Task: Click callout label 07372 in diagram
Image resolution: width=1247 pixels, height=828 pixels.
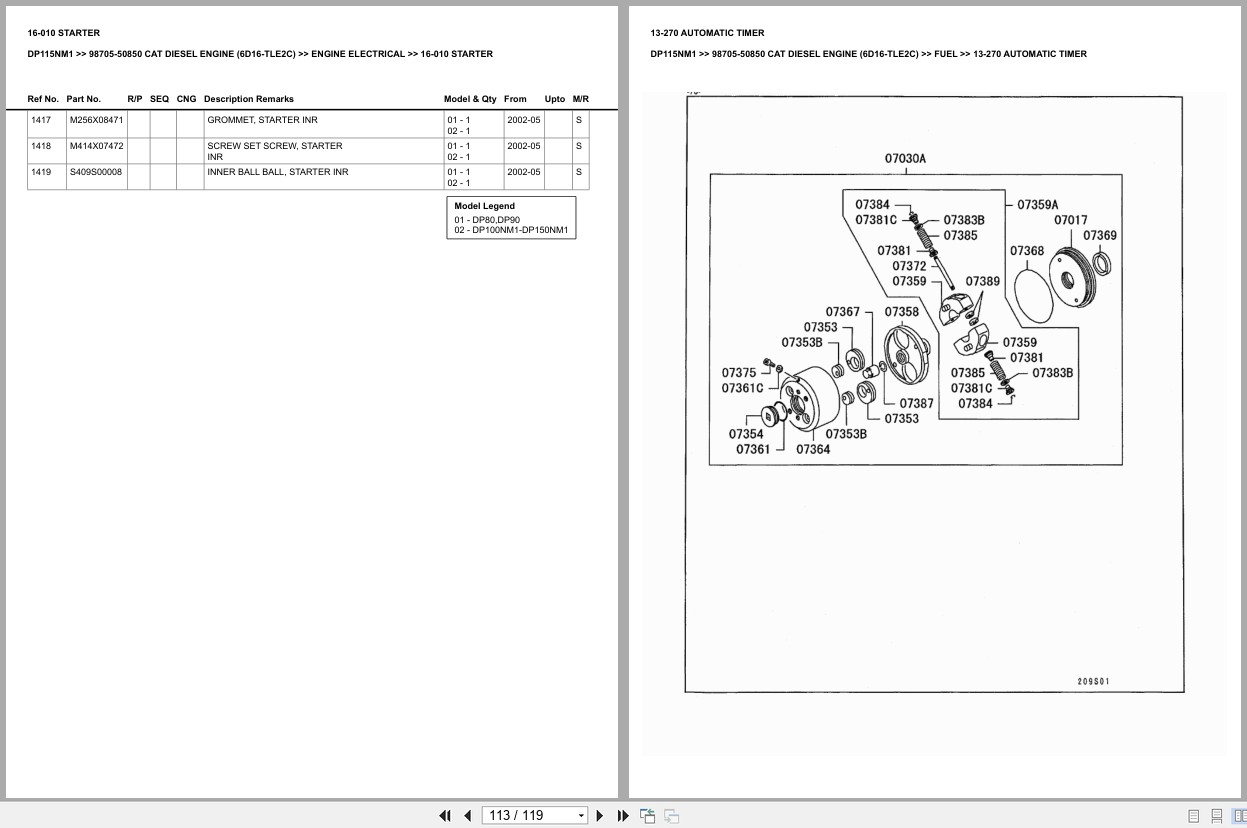Action: tap(910, 266)
